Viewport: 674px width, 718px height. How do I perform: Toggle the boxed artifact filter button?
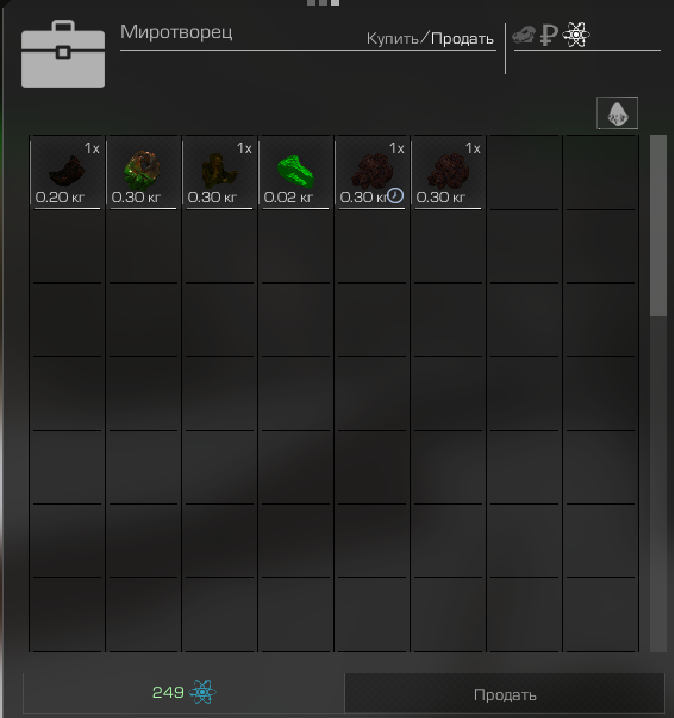[617, 113]
